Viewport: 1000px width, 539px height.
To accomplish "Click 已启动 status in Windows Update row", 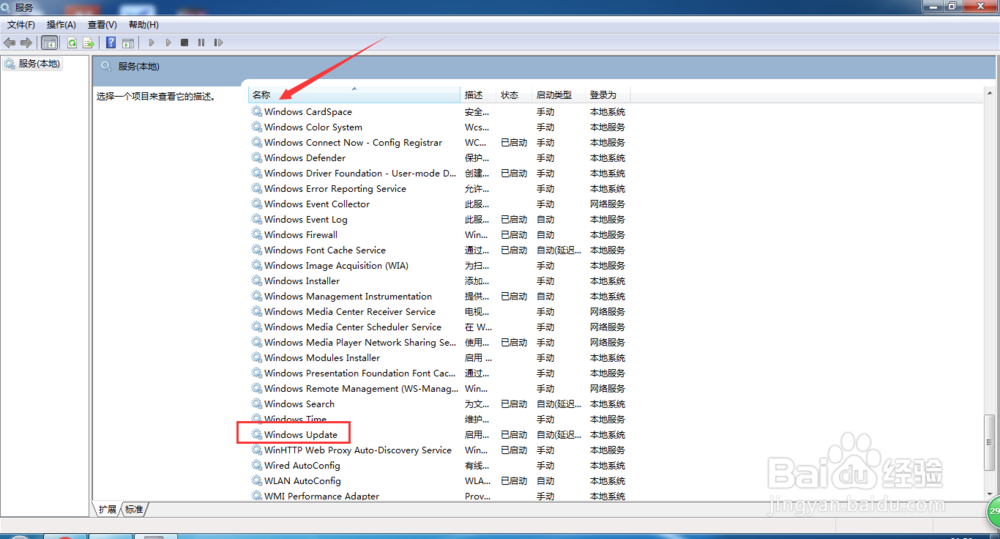I will point(514,434).
